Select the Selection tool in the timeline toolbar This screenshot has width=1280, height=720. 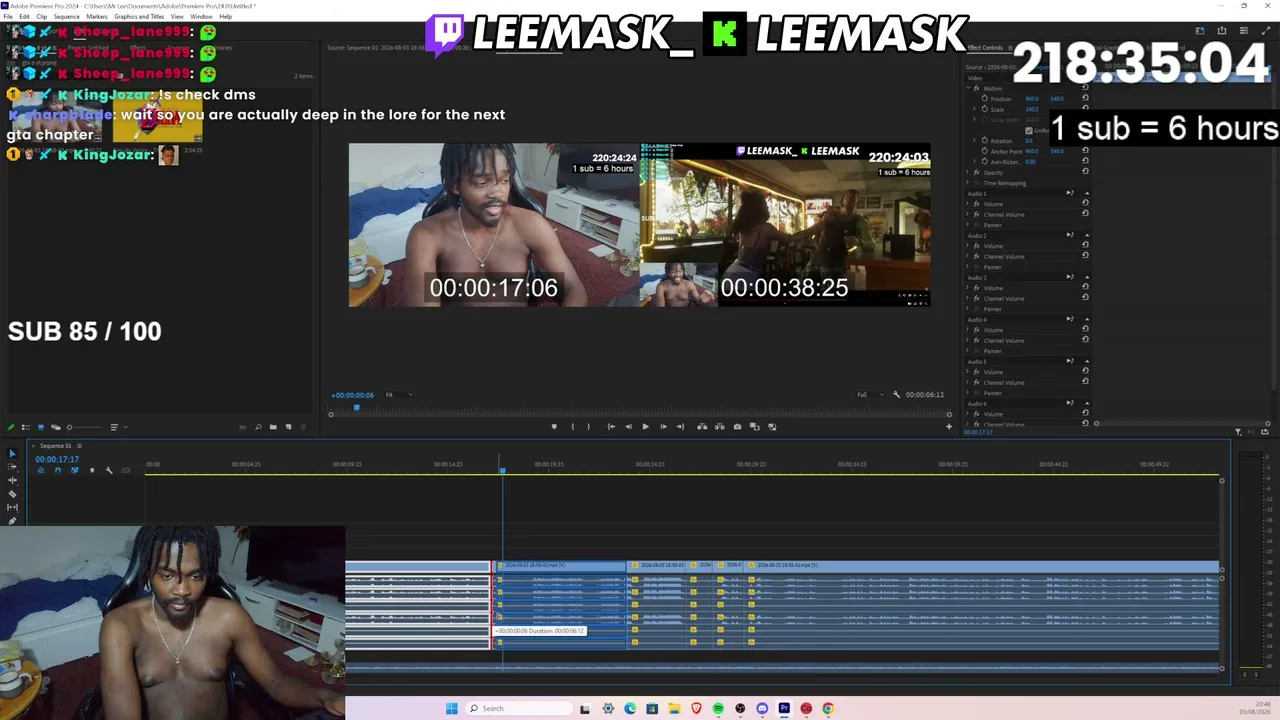point(13,454)
